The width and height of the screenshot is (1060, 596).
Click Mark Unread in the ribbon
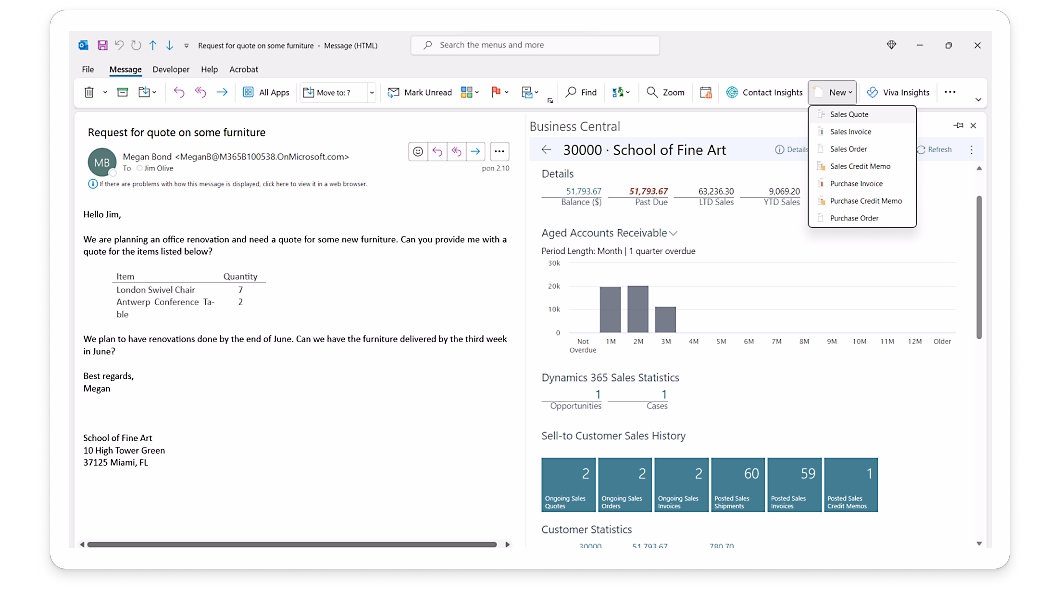pos(420,93)
